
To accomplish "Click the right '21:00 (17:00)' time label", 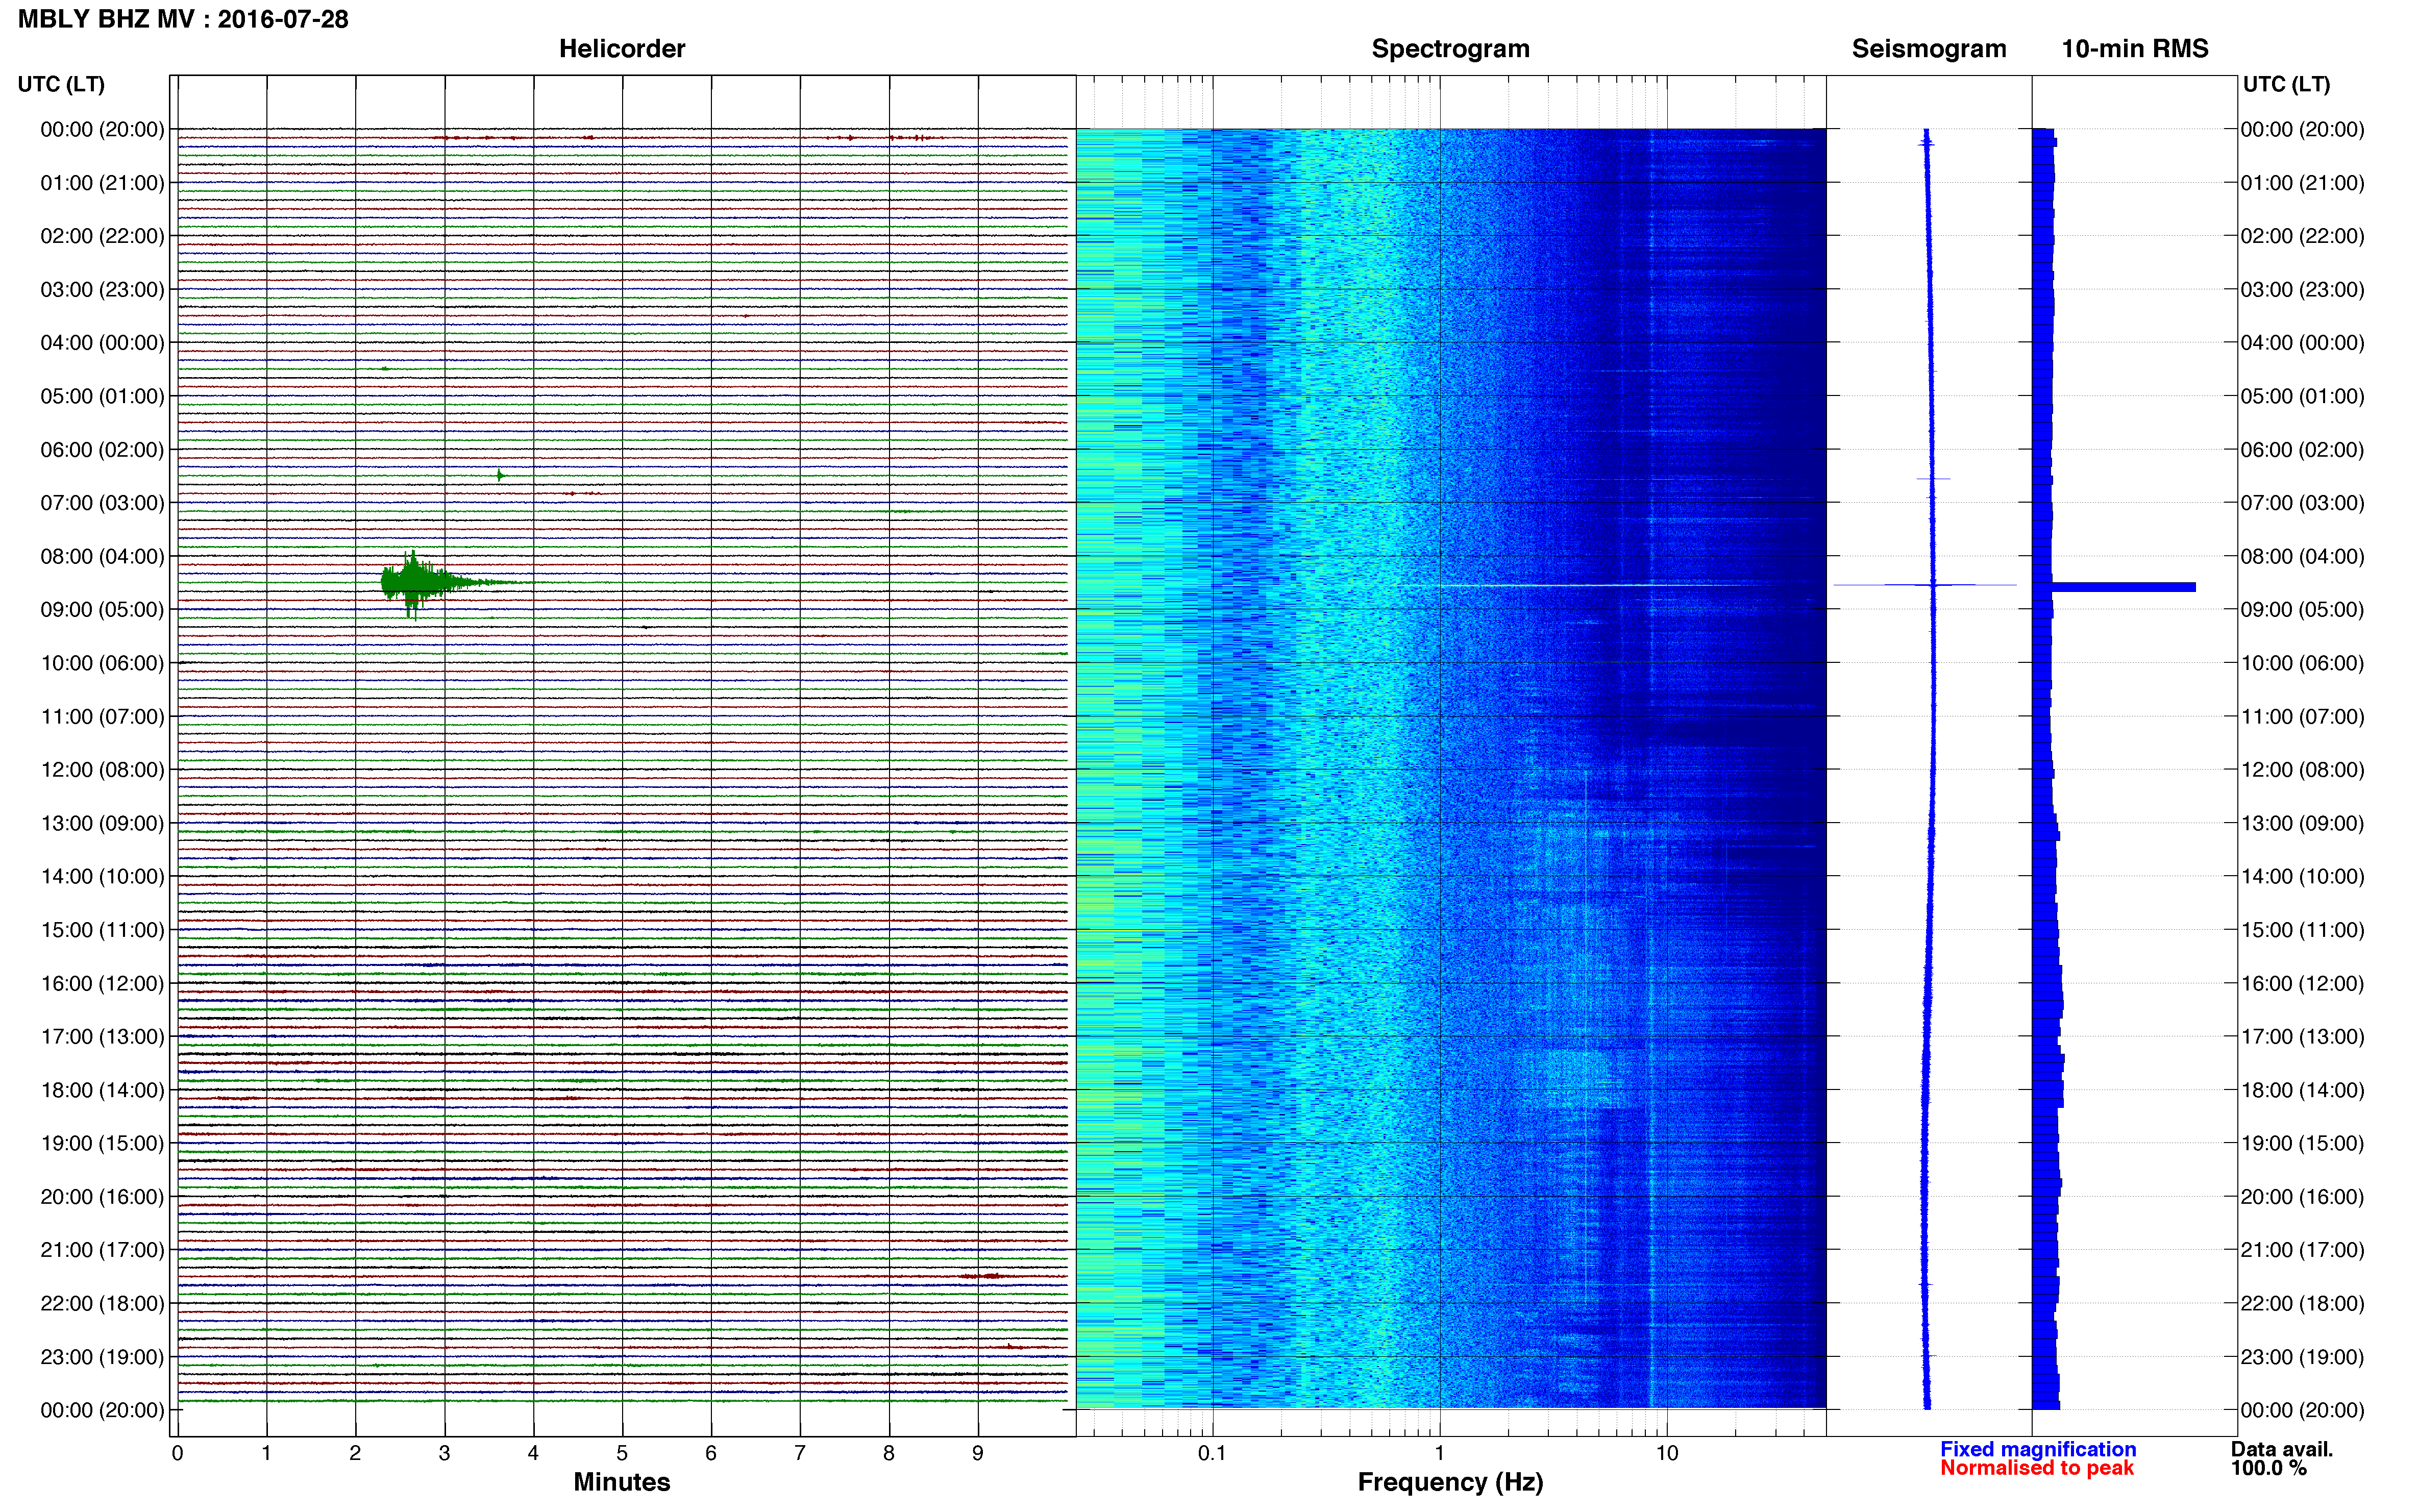I will (2302, 1250).
